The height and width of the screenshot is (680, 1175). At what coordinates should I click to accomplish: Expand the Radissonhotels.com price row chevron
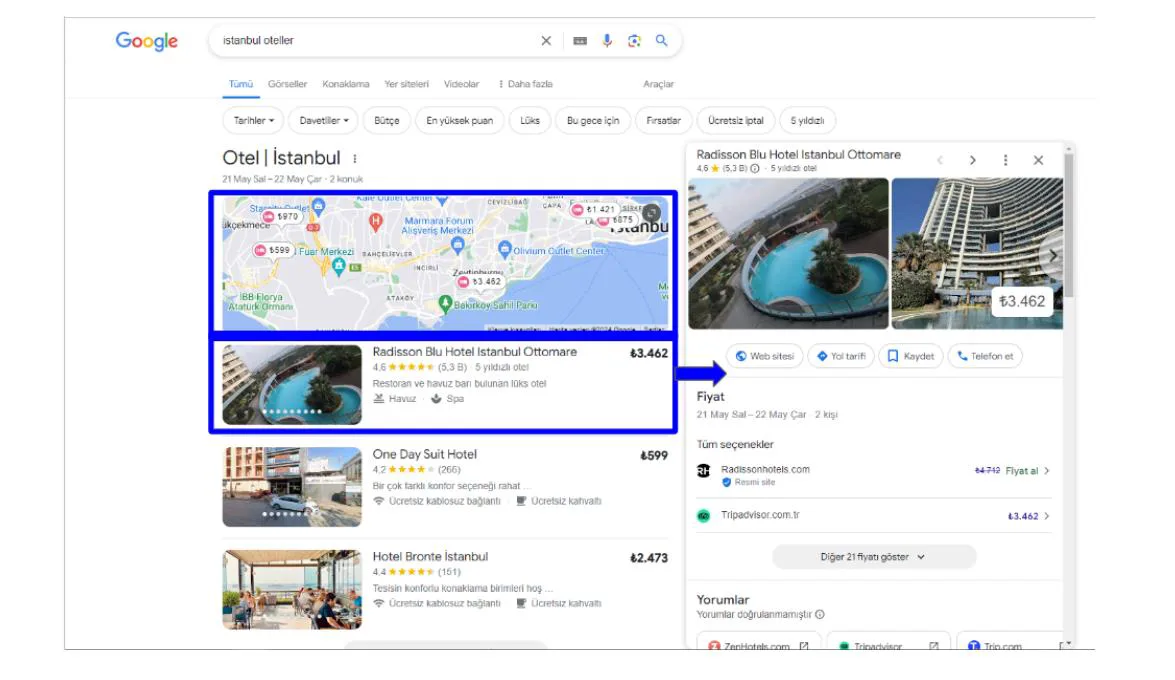pyautogui.click(x=1047, y=471)
